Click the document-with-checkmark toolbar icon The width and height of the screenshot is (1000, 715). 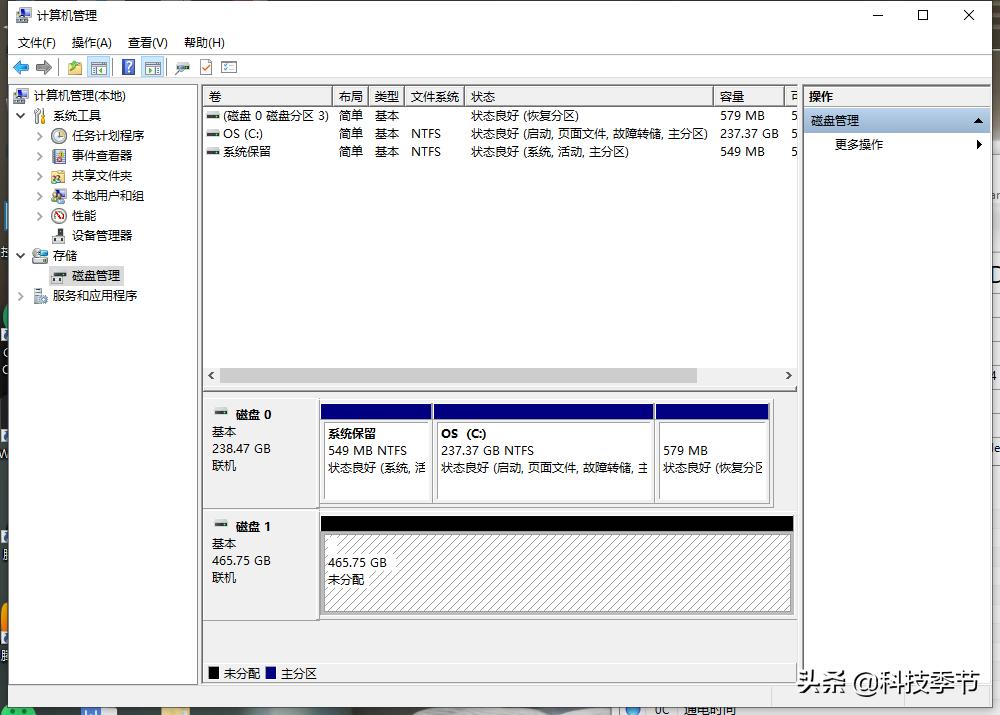[x=205, y=67]
